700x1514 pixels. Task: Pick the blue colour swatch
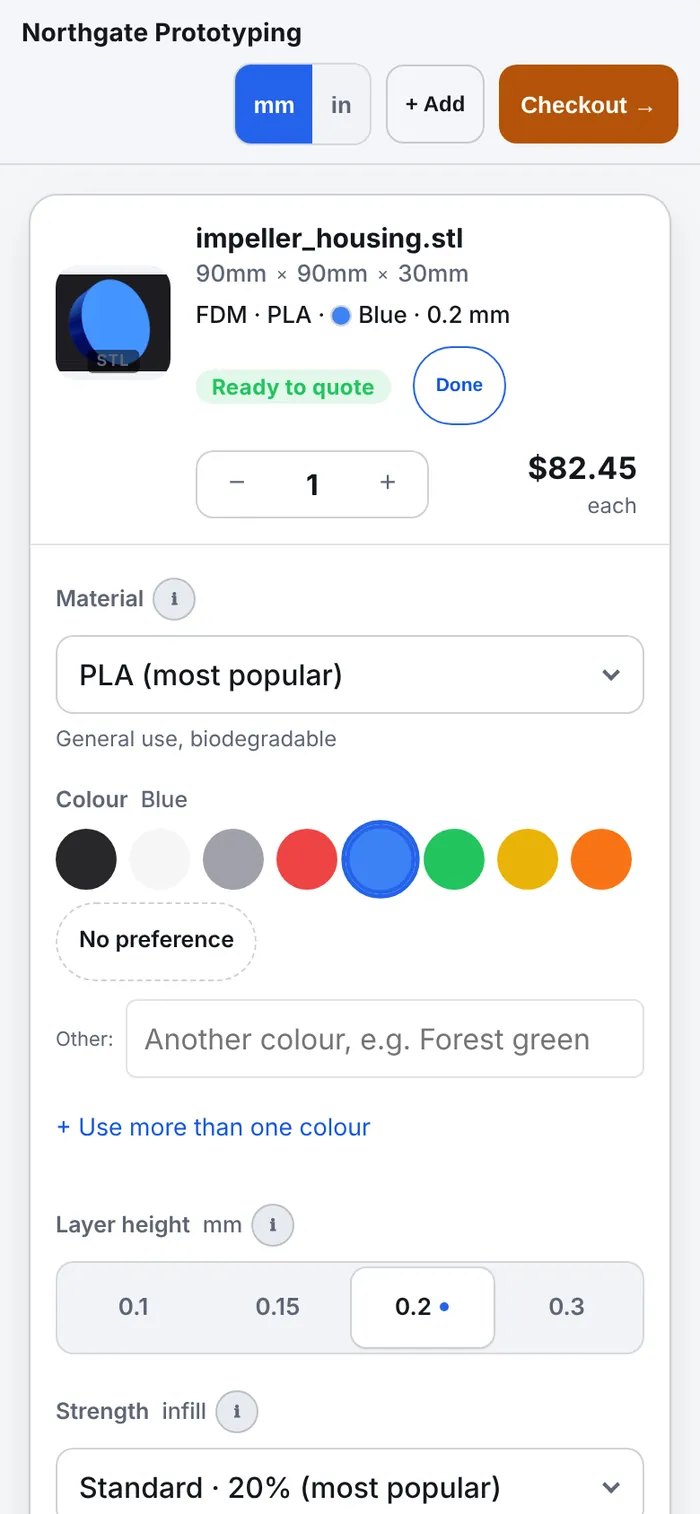380,859
